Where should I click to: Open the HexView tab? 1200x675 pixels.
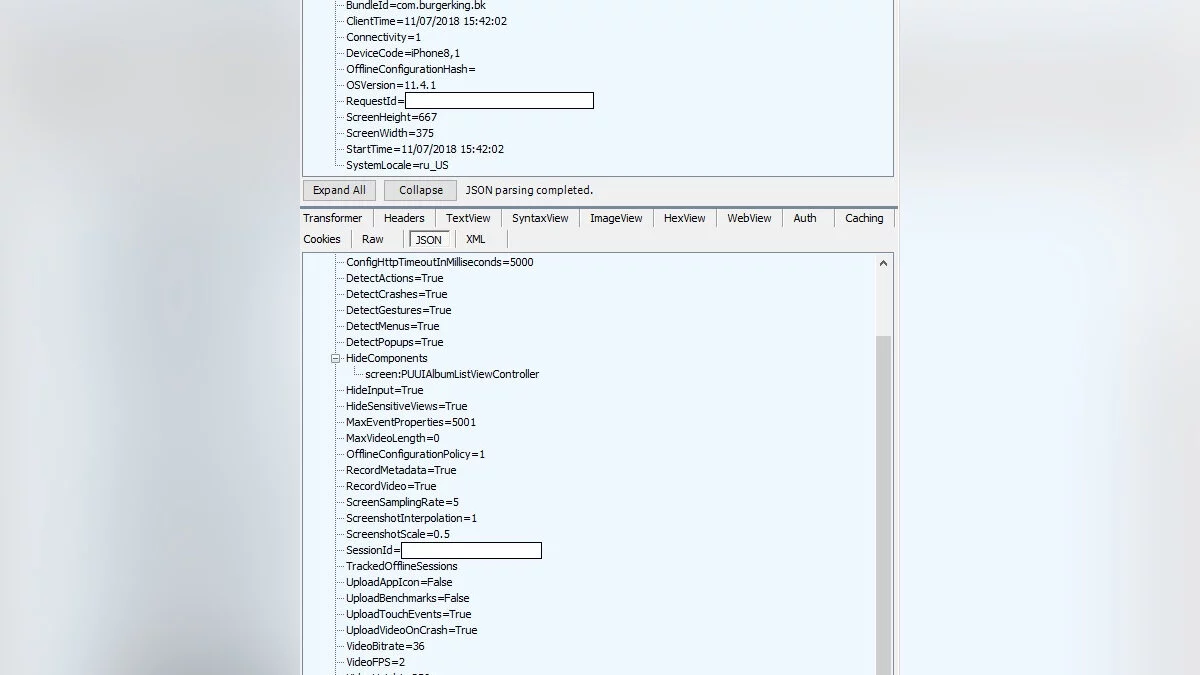tap(685, 218)
